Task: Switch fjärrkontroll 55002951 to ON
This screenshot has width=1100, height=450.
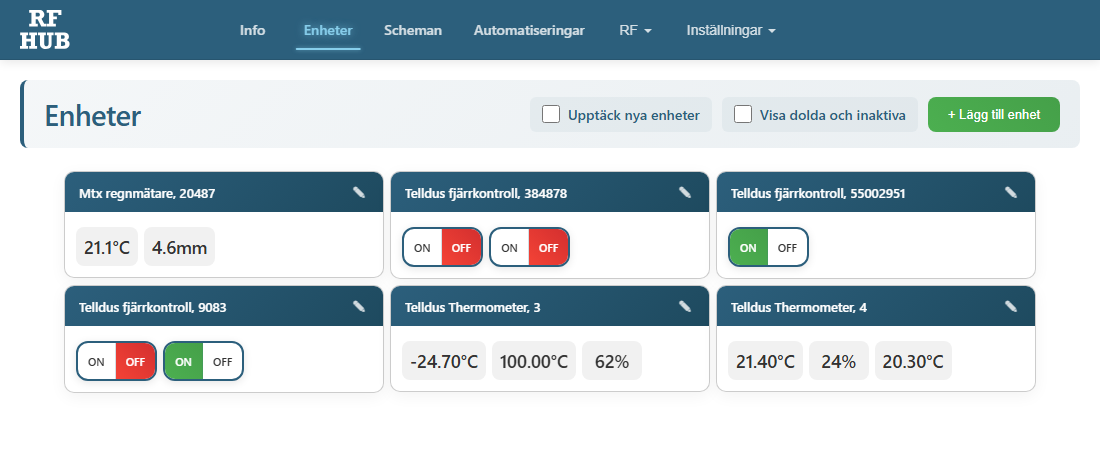Action: tap(749, 247)
